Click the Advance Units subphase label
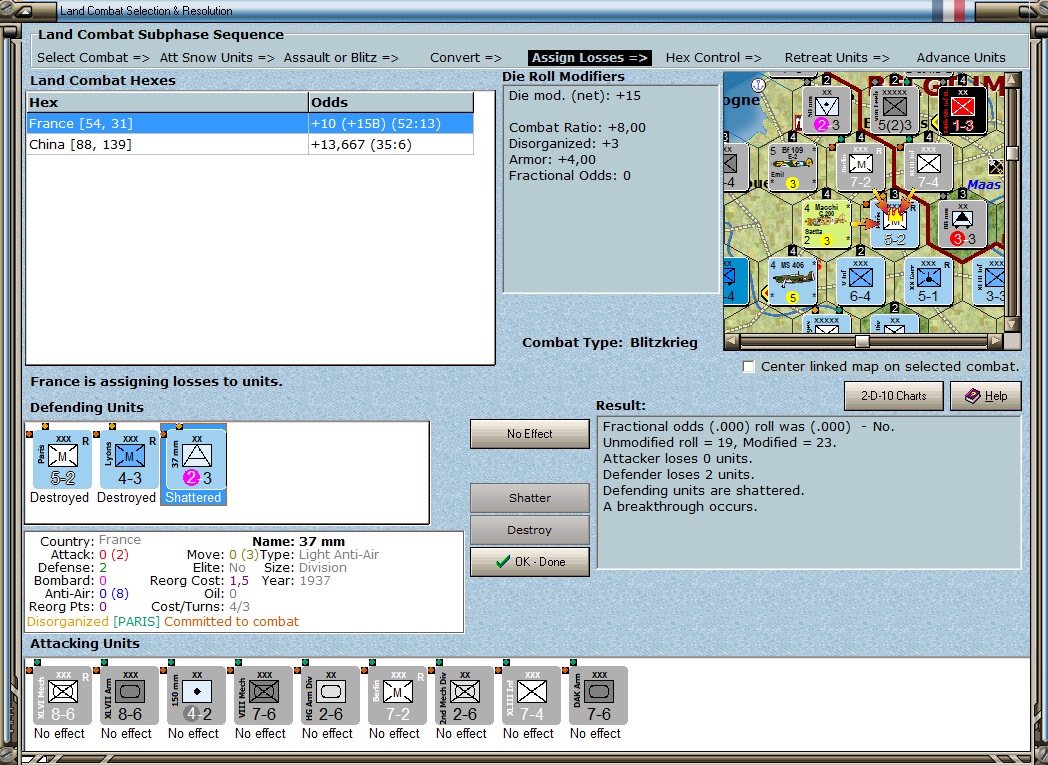 (x=960, y=57)
